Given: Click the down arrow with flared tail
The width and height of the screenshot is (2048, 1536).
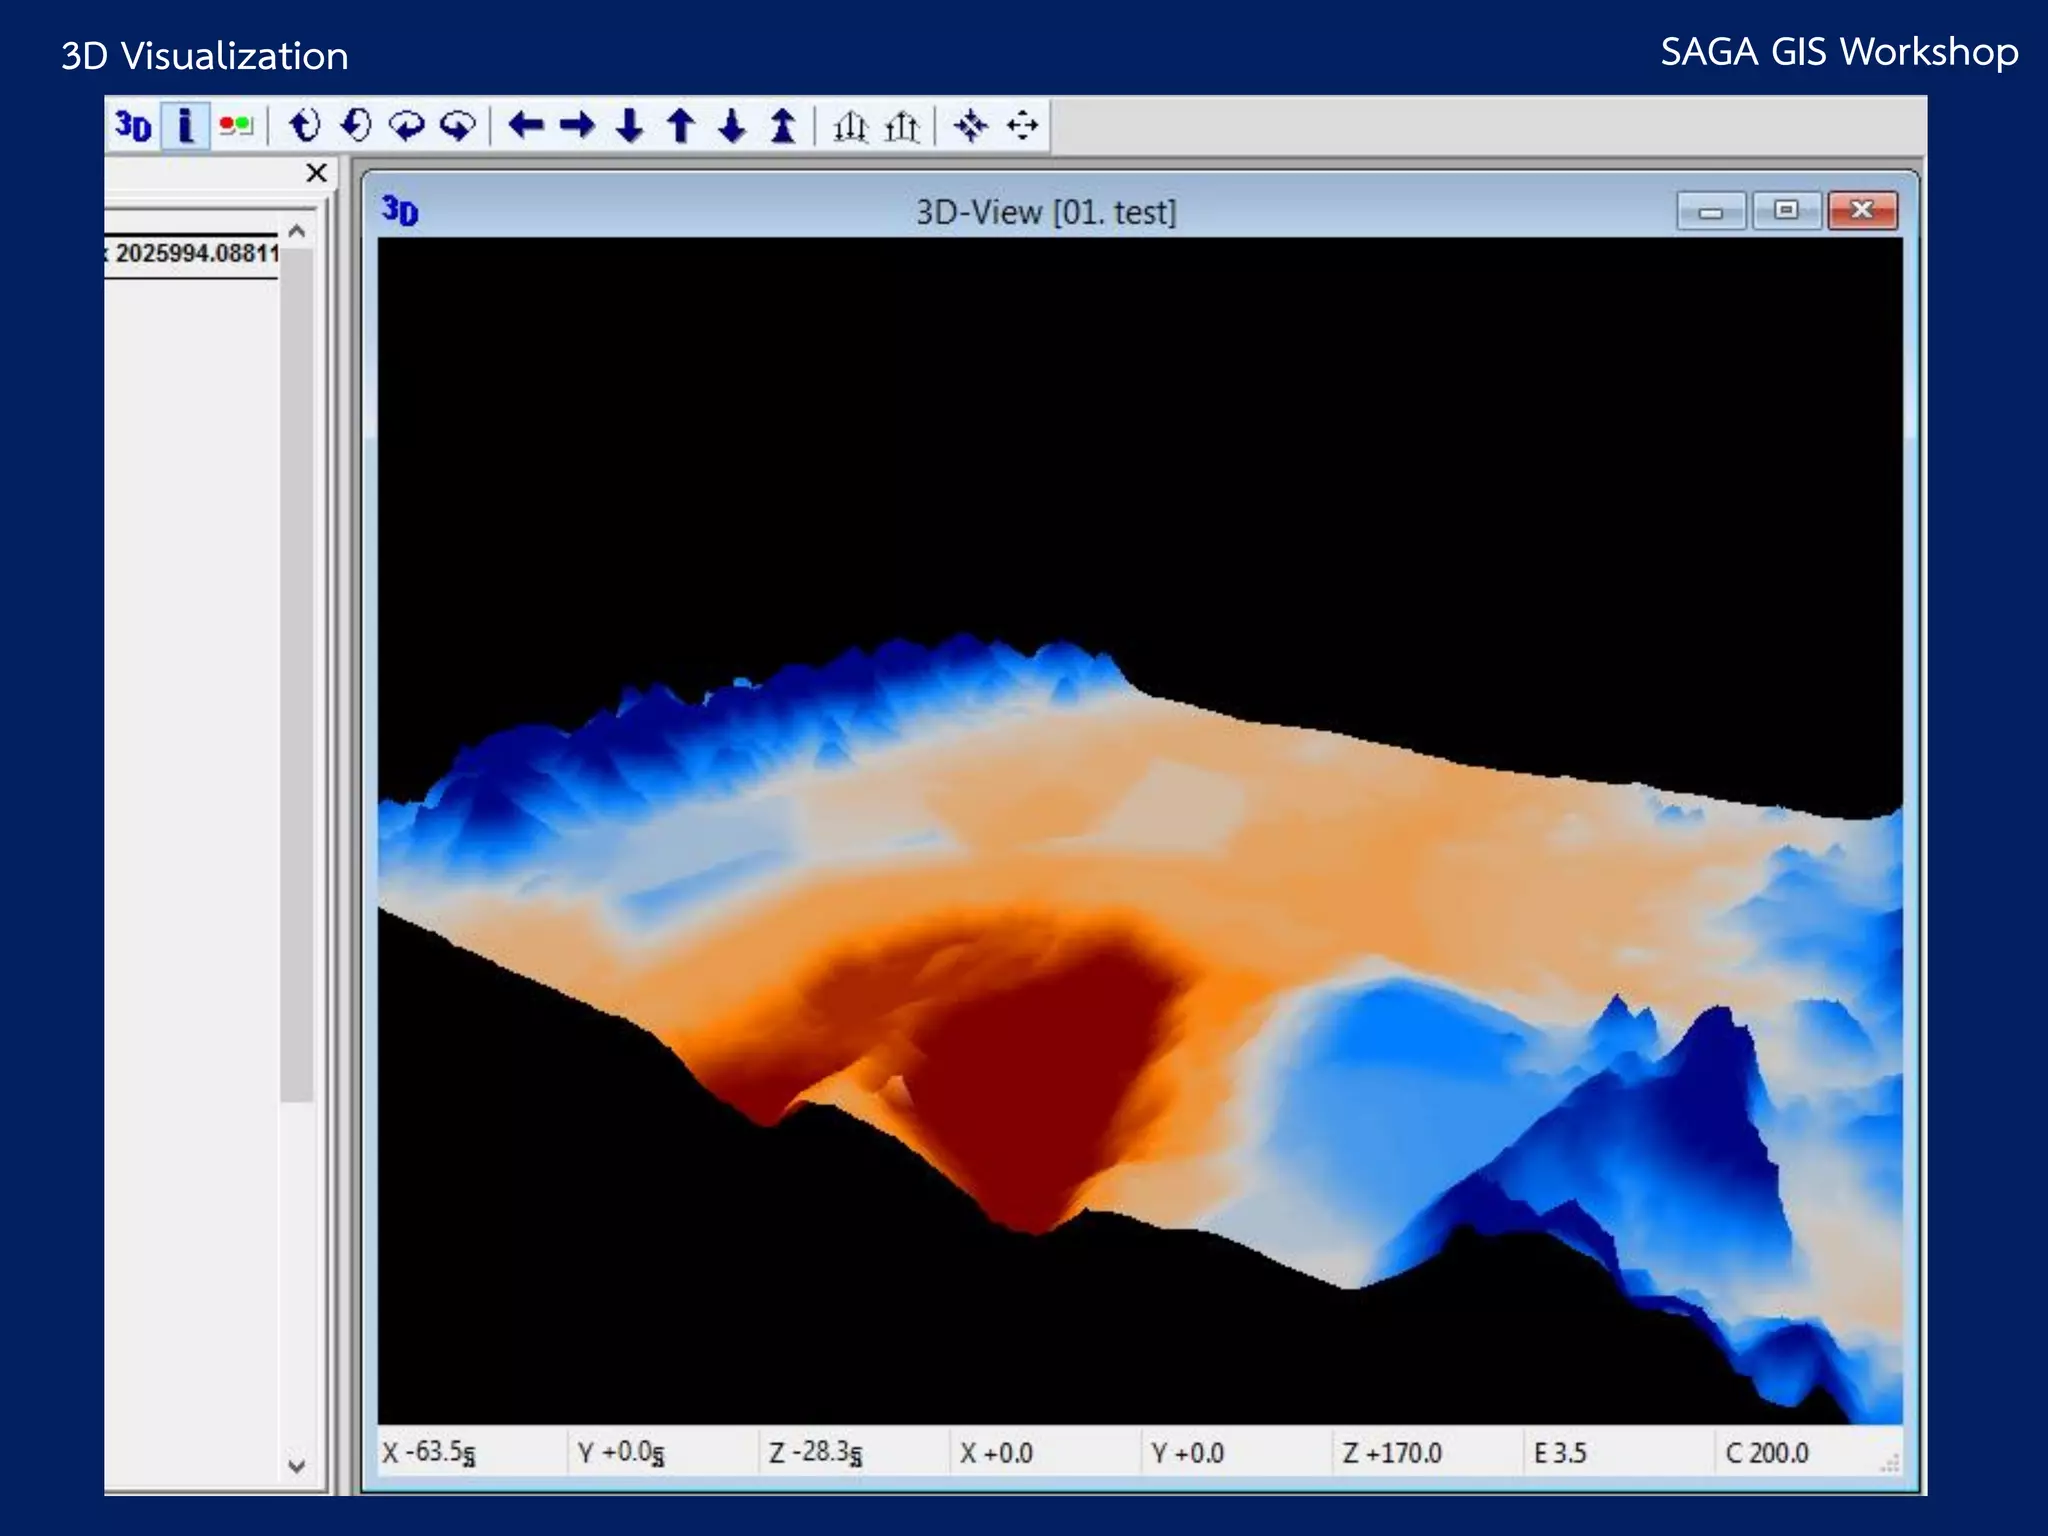Looking at the screenshot, I should (732, 126).
